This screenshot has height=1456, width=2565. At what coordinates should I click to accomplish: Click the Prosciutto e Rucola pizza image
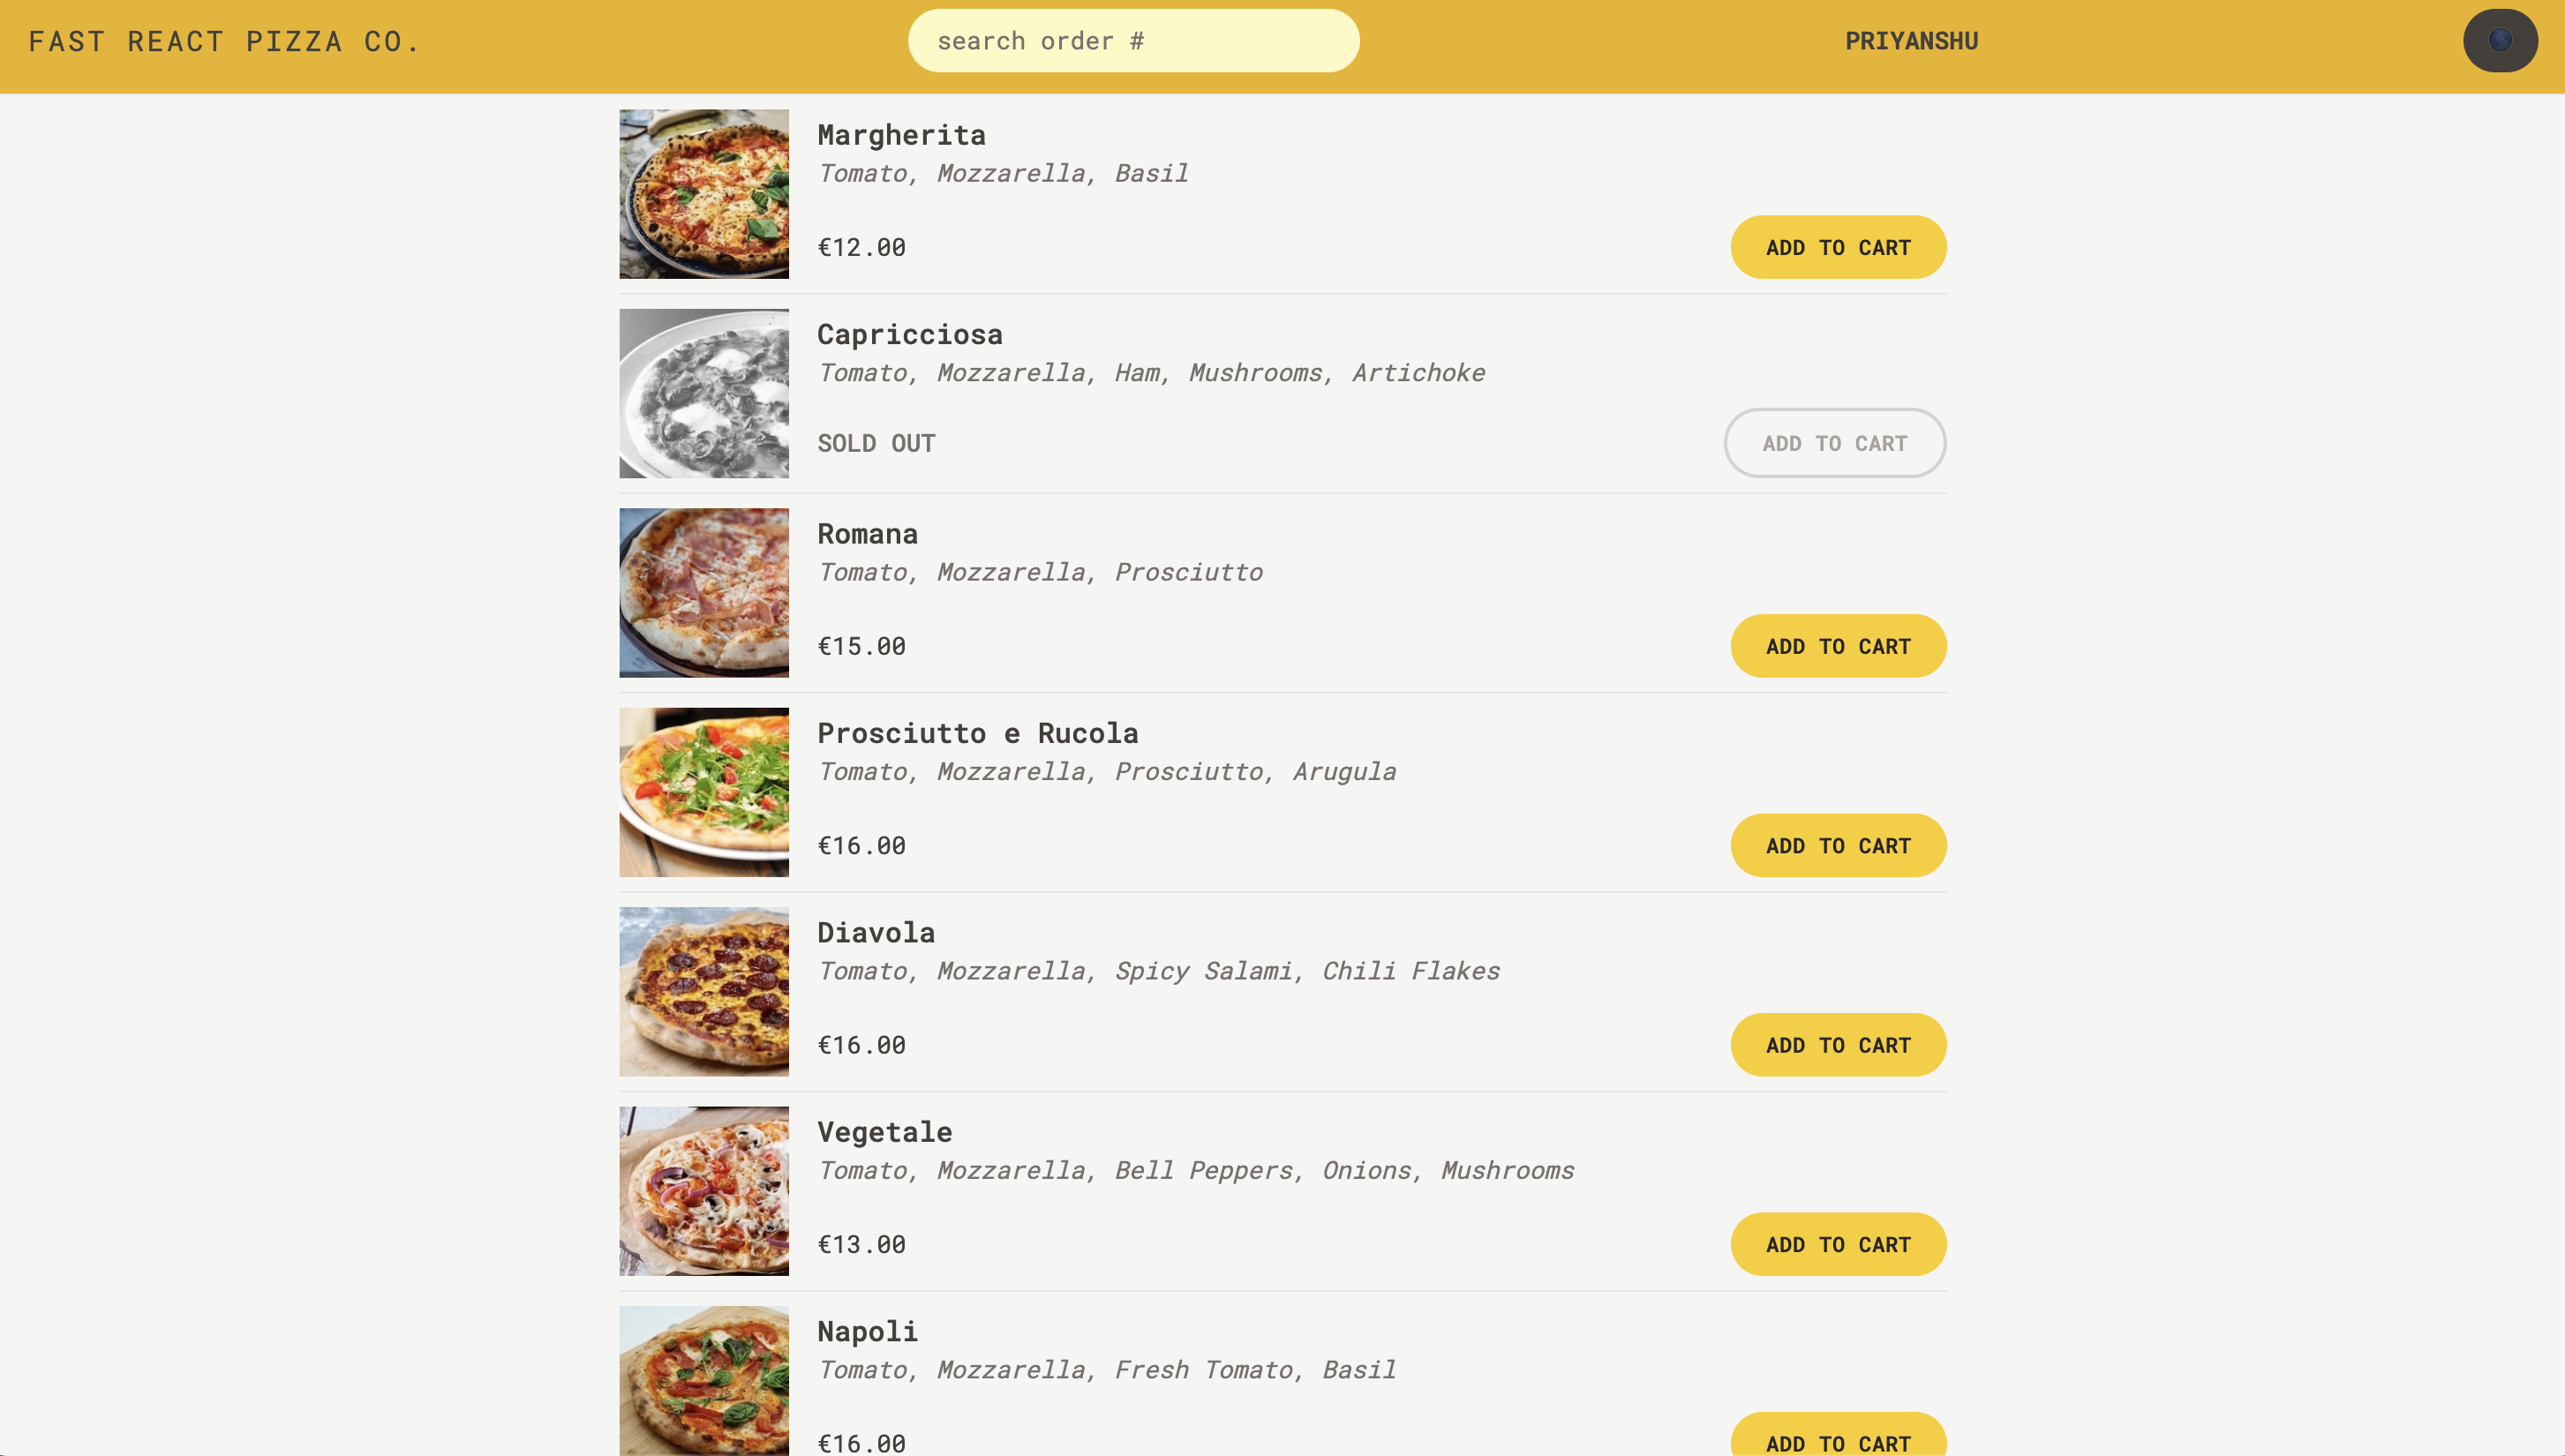(x=704, y=792)
